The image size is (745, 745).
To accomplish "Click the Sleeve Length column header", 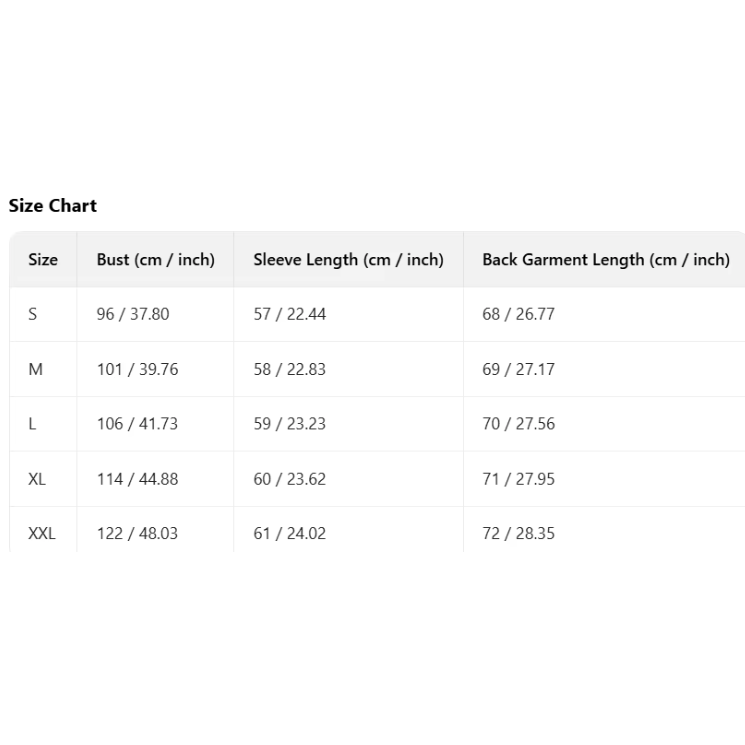I will (x=348, y=260).
